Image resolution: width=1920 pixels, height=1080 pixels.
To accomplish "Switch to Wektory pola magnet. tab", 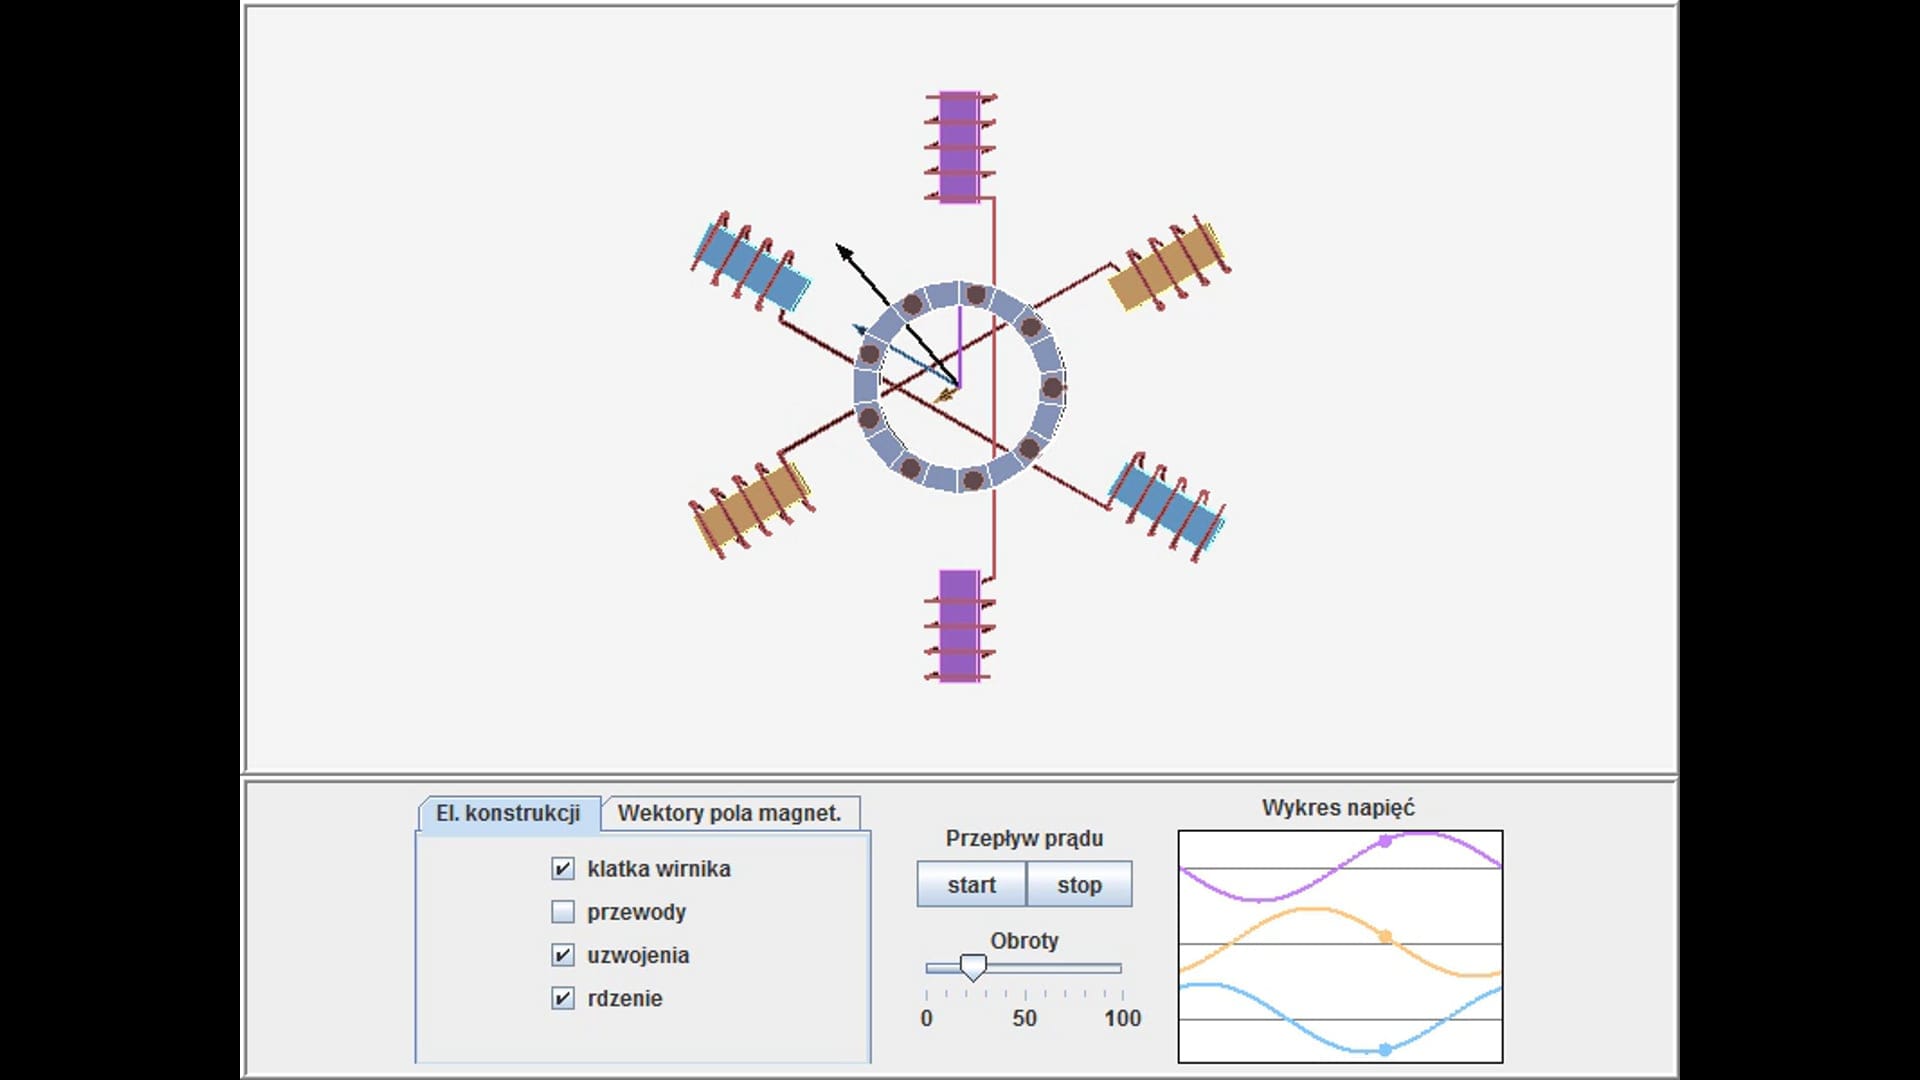I will (x=729, y=813).
